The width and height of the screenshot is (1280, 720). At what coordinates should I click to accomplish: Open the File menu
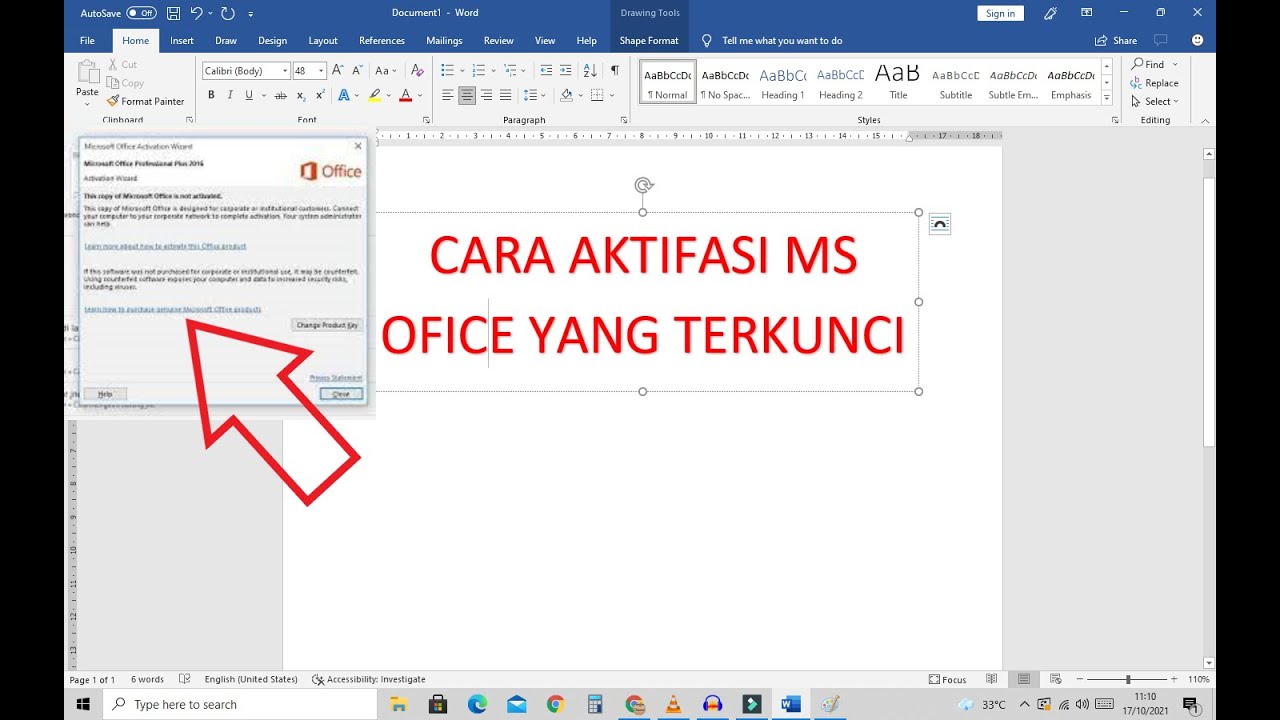pyautogui.click(x=87, y=41)
